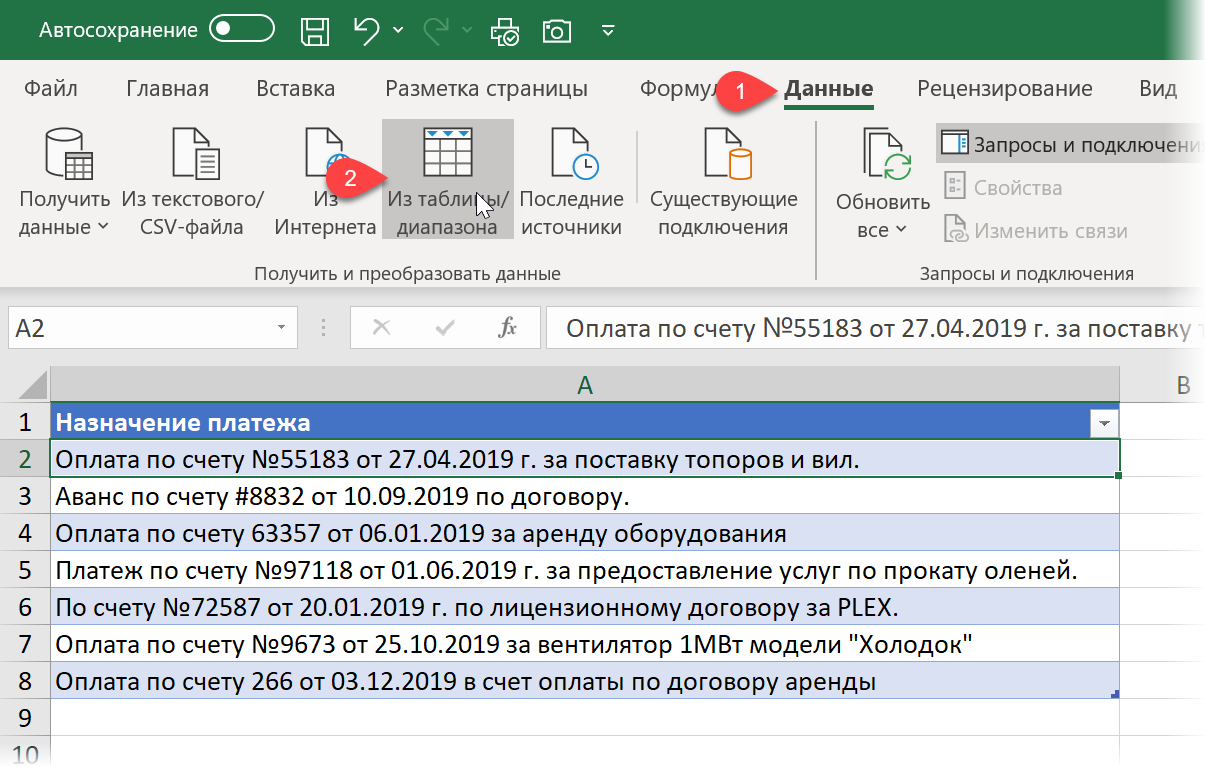This screenshot has width=1206, height=767.
Task: Click Из Интернета
Action: [x=325, y=181]
